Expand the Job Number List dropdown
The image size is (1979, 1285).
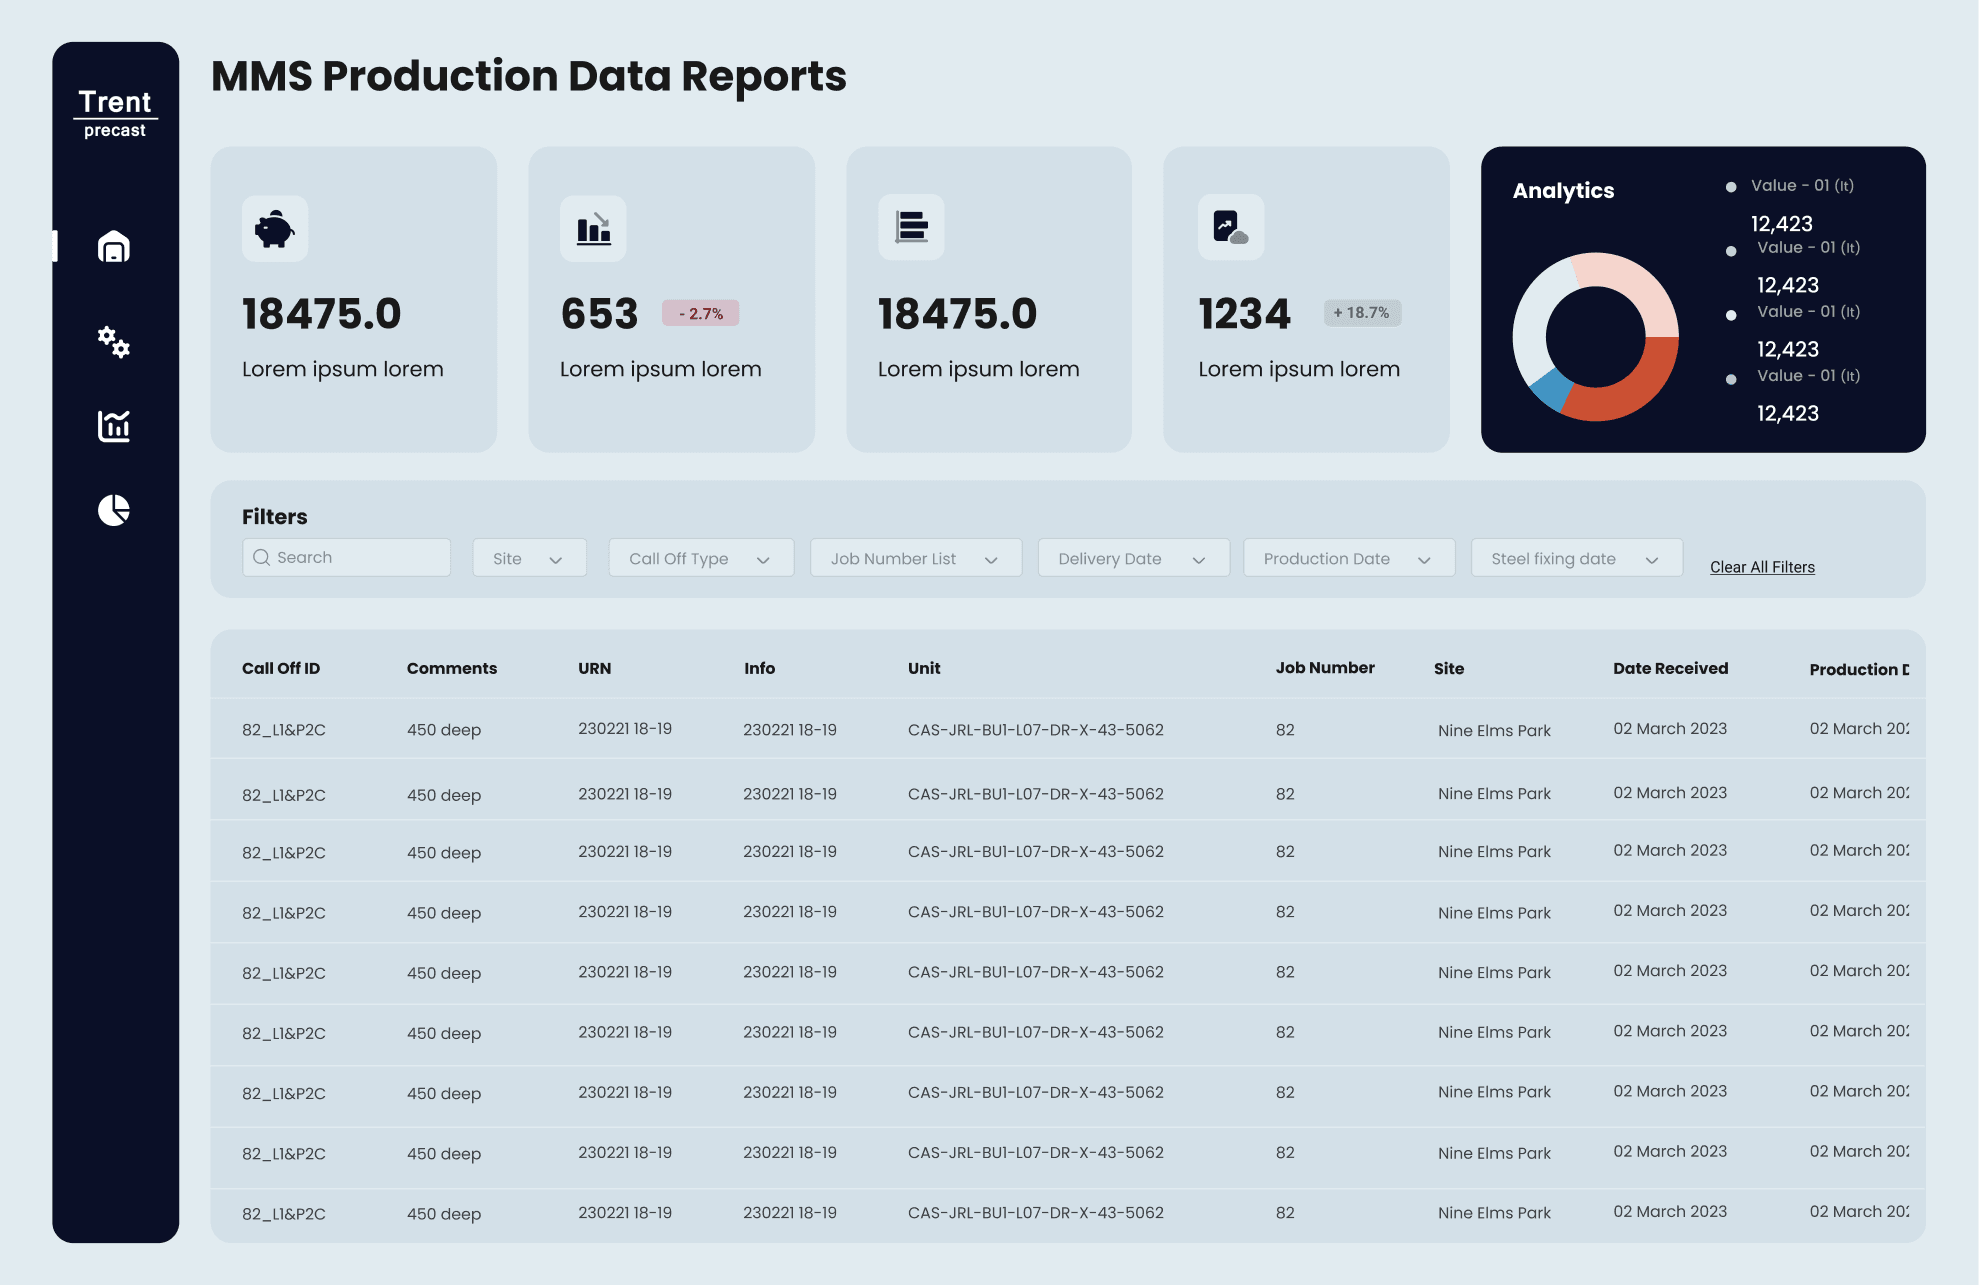click(x=915, y=558)
